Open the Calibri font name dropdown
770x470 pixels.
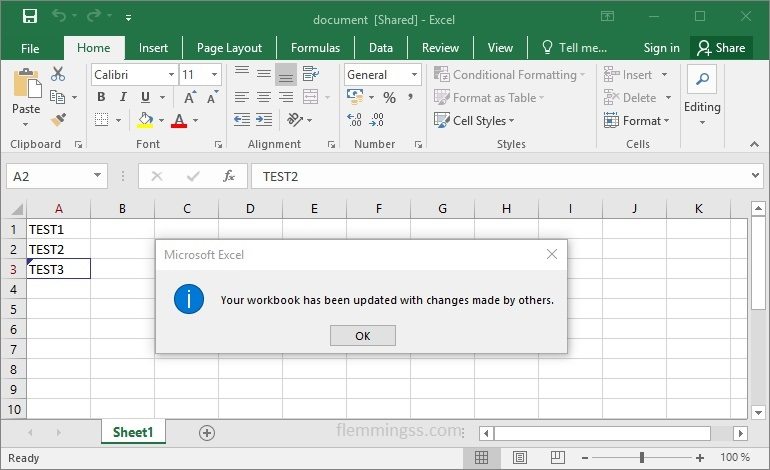click(171, 75)
